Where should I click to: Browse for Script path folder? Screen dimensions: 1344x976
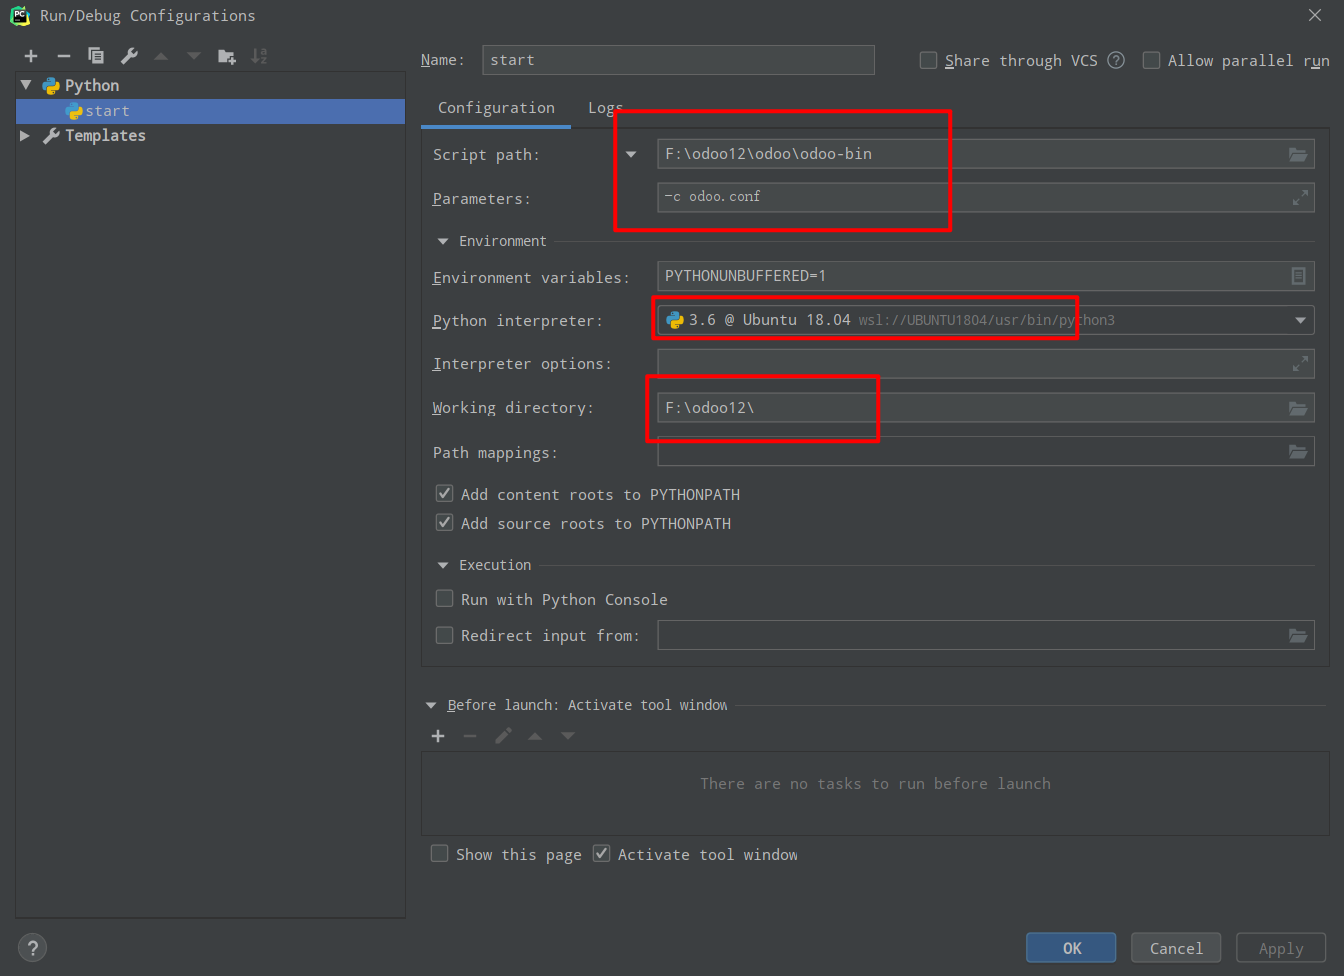click(1298, 154)
